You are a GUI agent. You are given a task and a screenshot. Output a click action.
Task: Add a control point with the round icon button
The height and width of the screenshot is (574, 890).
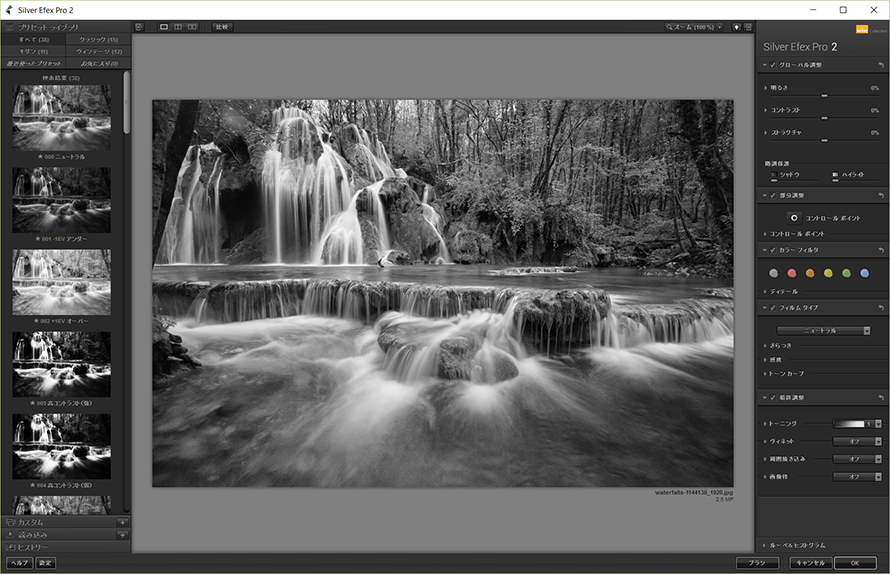coord(794,218)
